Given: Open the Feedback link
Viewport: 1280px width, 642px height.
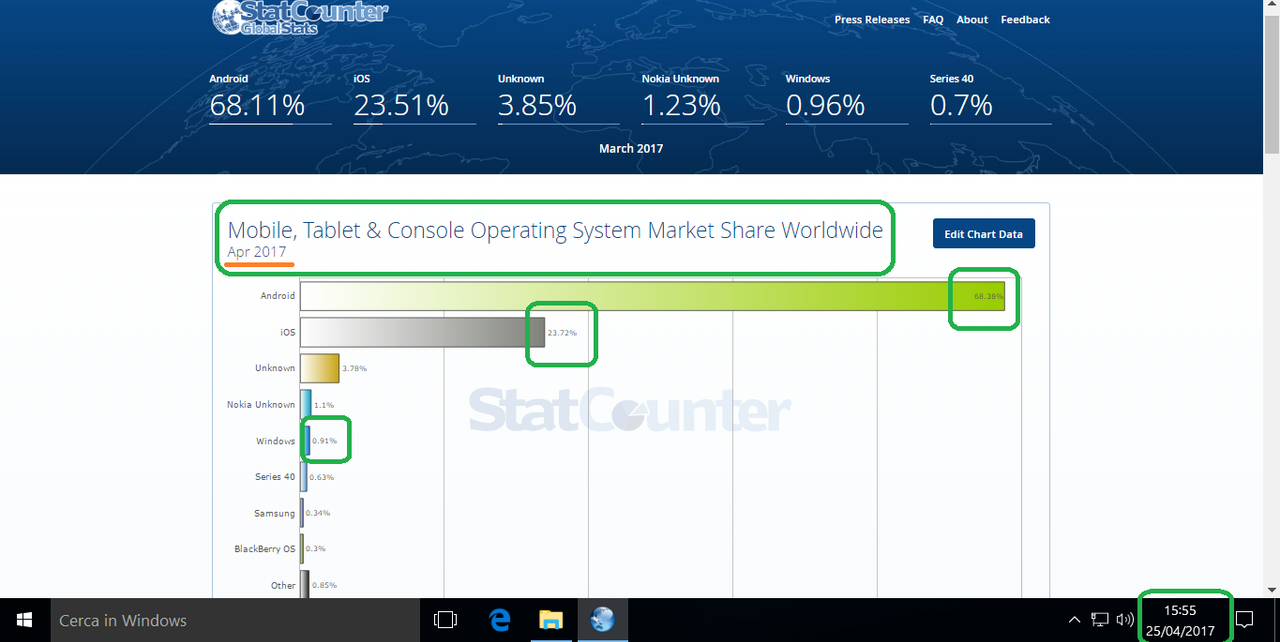Looking at the screenshot, I should [1025, 20].
